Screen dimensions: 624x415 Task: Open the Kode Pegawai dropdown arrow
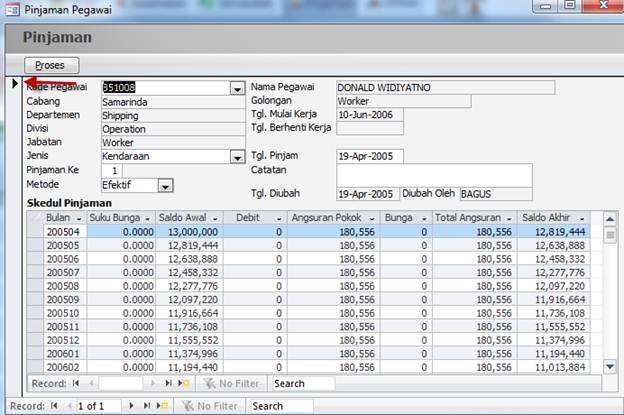(x=237, y=88)
